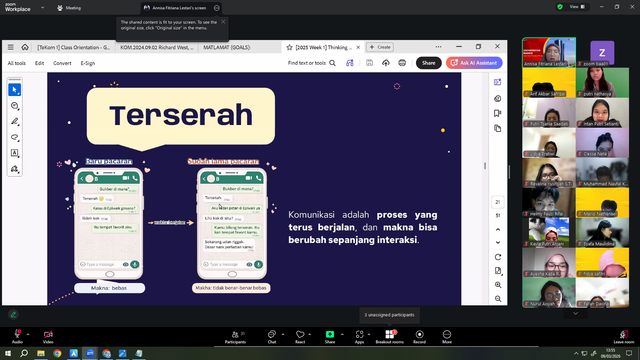Expand the Apps options arrow
Viewport: 640px width, 360px height.
(369, 334)
